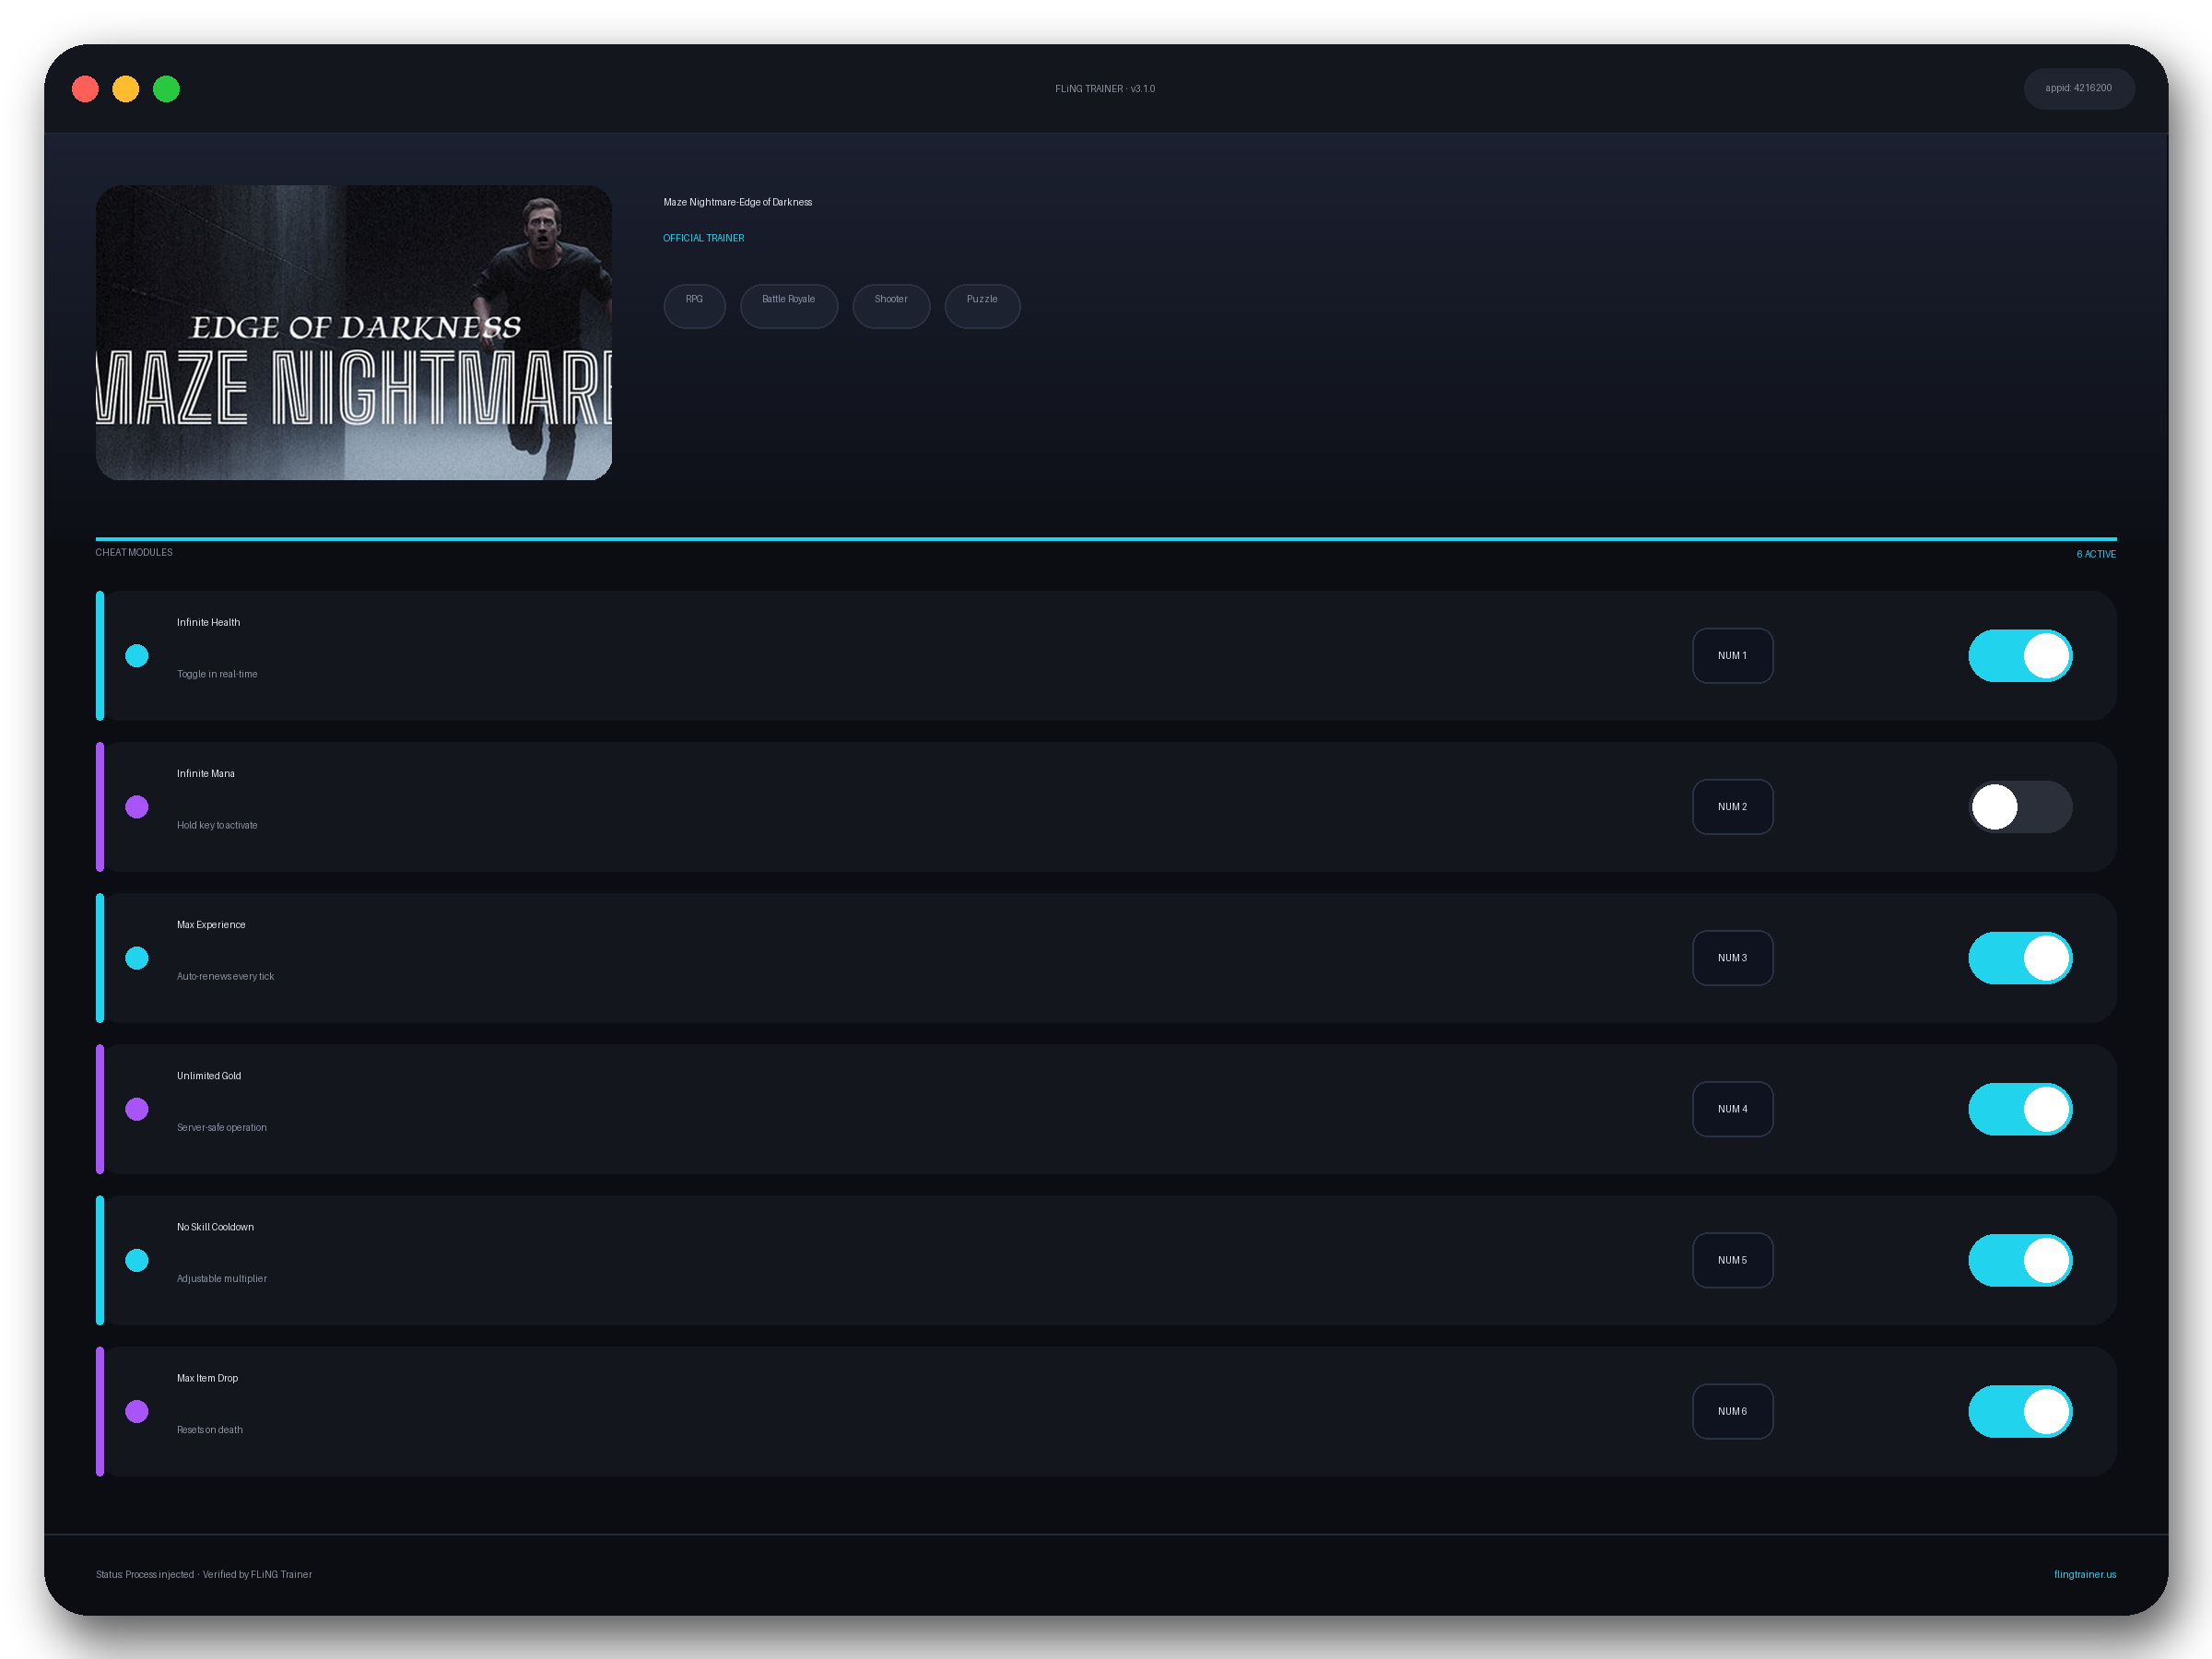Click the 6 ACTIVE counter

pos(2096,554)
